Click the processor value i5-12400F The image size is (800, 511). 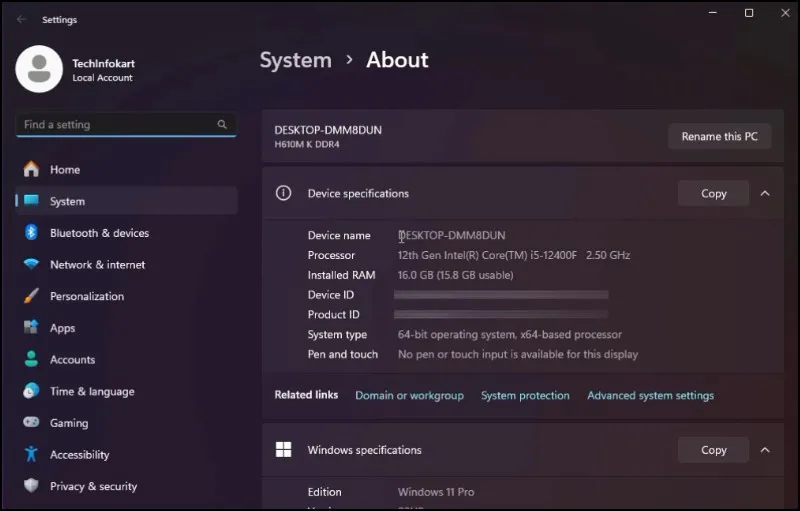tap(514, 255)
